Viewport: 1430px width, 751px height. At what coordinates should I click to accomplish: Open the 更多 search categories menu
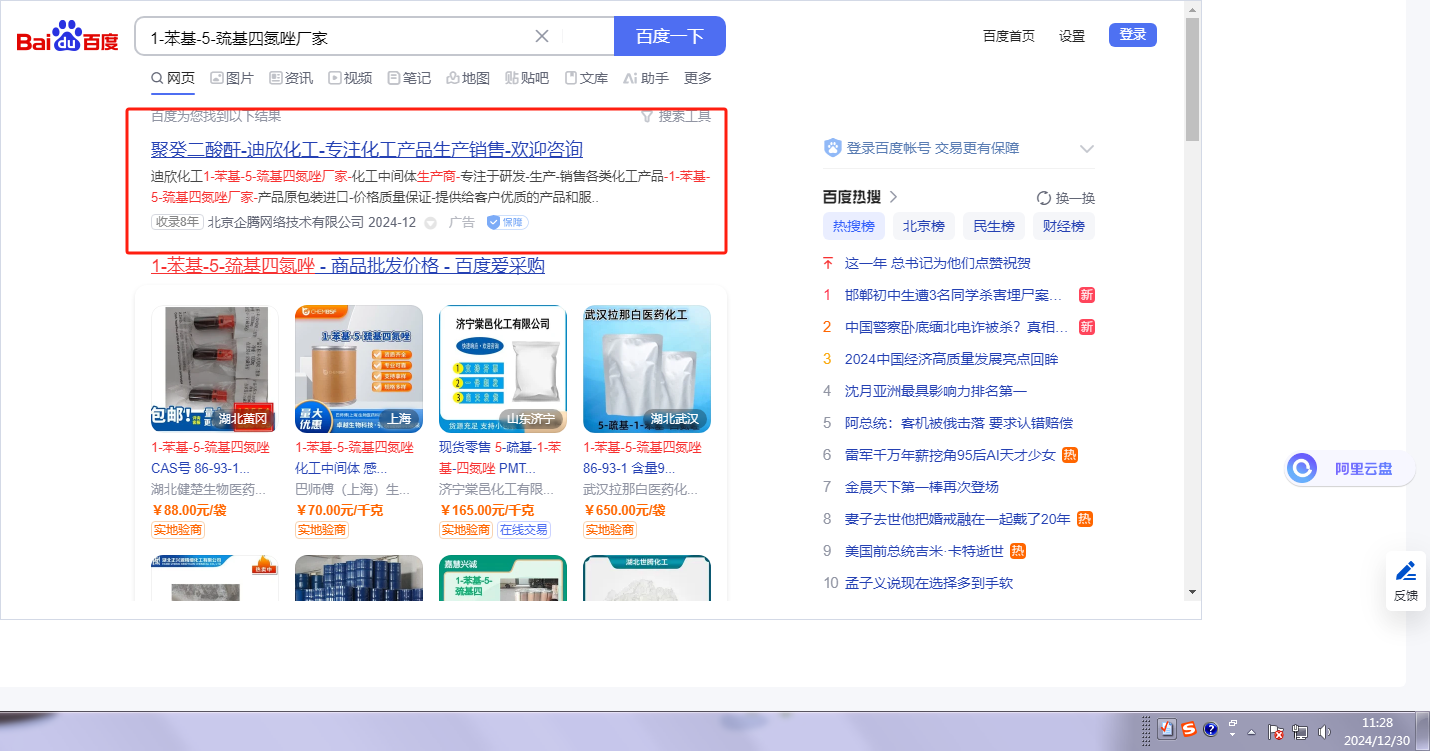point(698,78)
